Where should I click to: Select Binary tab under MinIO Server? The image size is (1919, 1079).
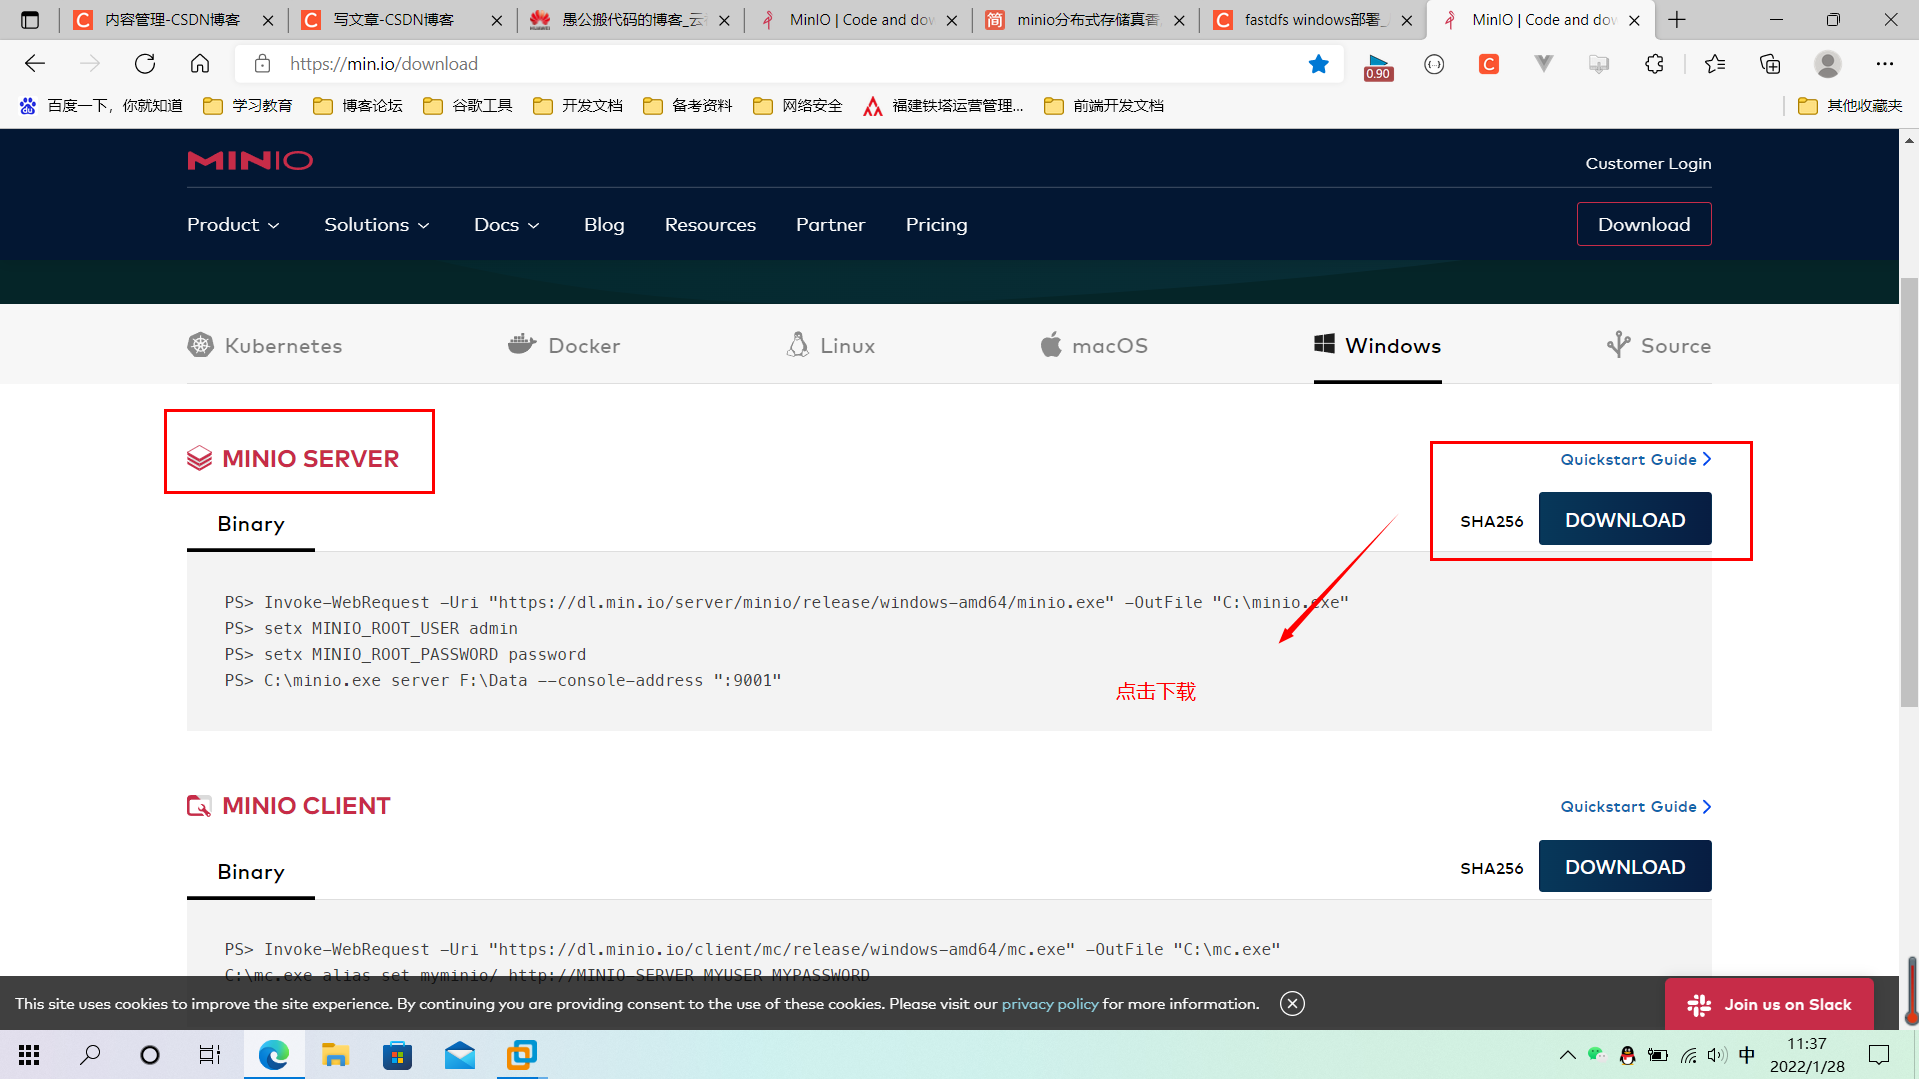(251, 525)
